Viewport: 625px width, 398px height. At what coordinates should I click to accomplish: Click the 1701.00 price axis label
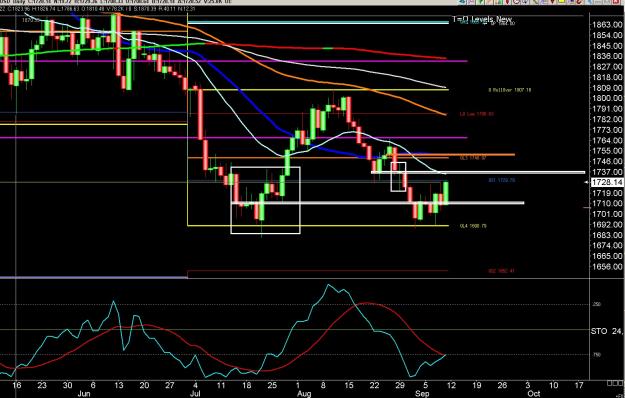pyautogui.click(x=608, y=214)
